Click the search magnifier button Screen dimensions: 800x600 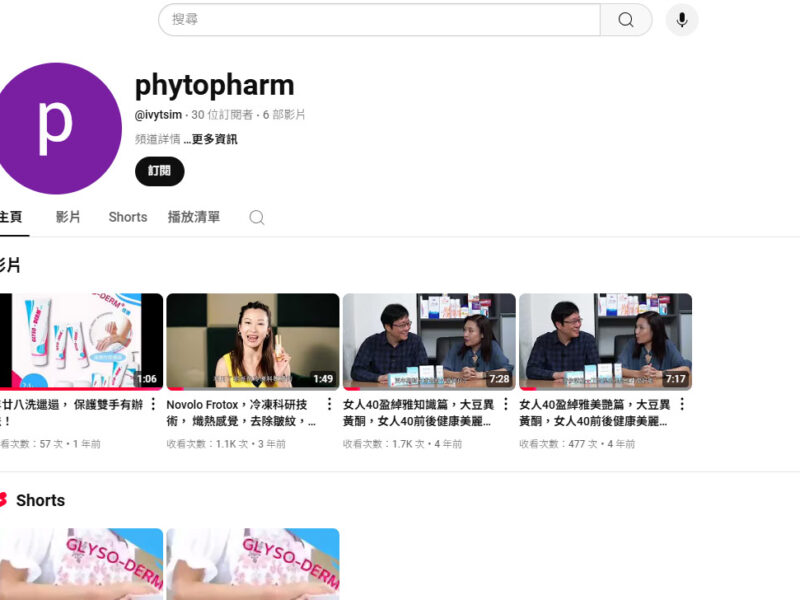(x=626, y=20)
